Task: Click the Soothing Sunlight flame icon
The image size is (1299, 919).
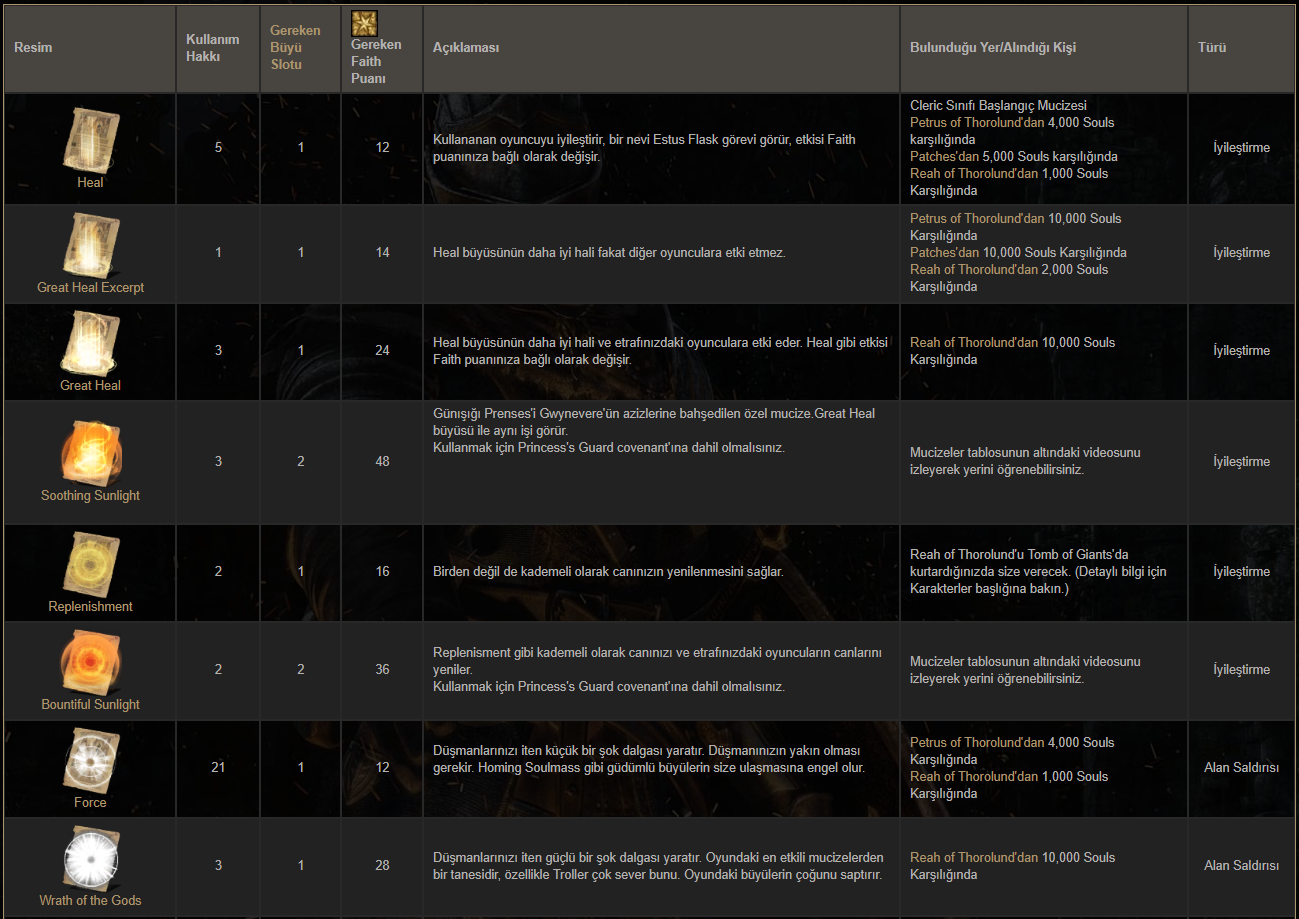Action: point(90,451)
